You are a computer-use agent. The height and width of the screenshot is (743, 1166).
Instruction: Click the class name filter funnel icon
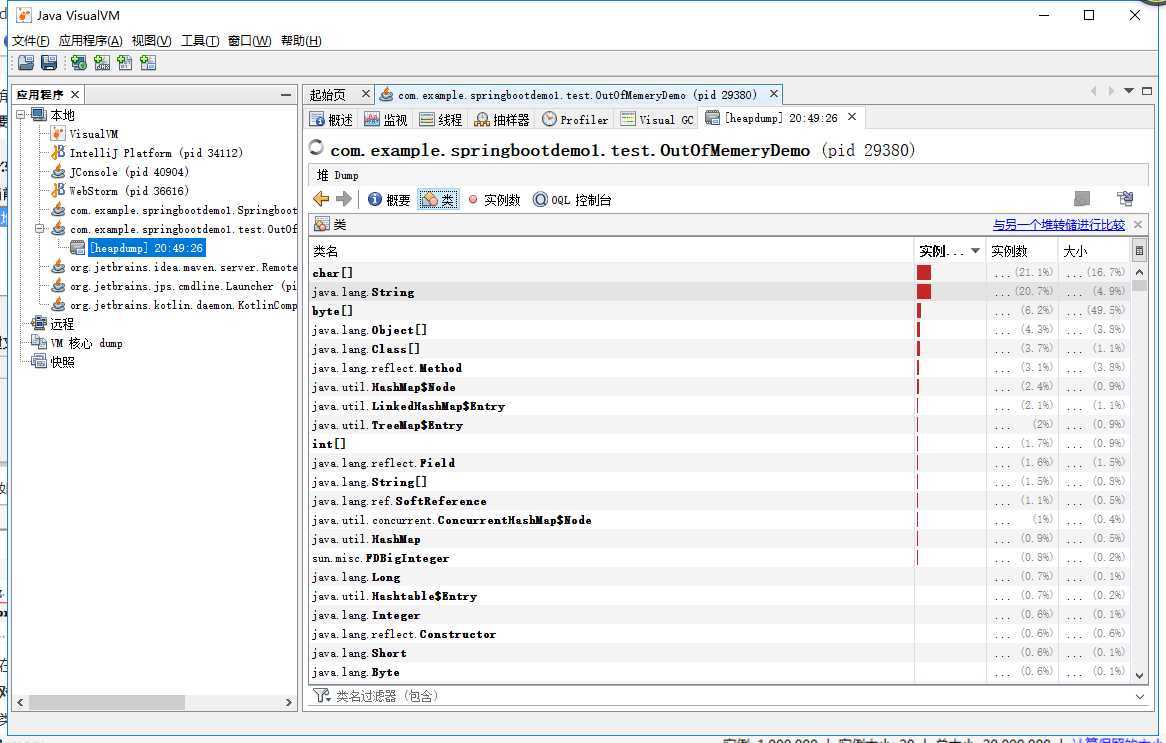click(x=321, y=695)
